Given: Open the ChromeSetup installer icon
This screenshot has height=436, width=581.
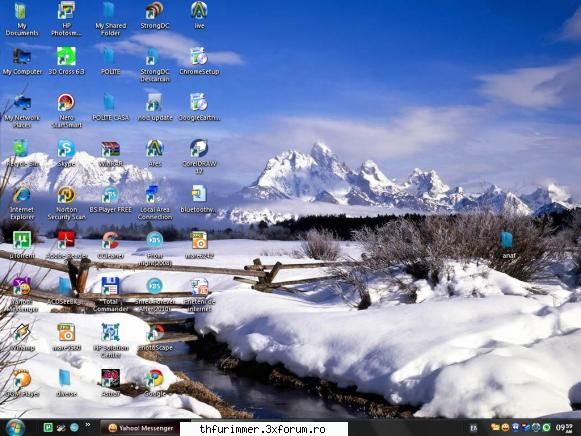Looking at the screenshot, I should (x=199, y=61).
